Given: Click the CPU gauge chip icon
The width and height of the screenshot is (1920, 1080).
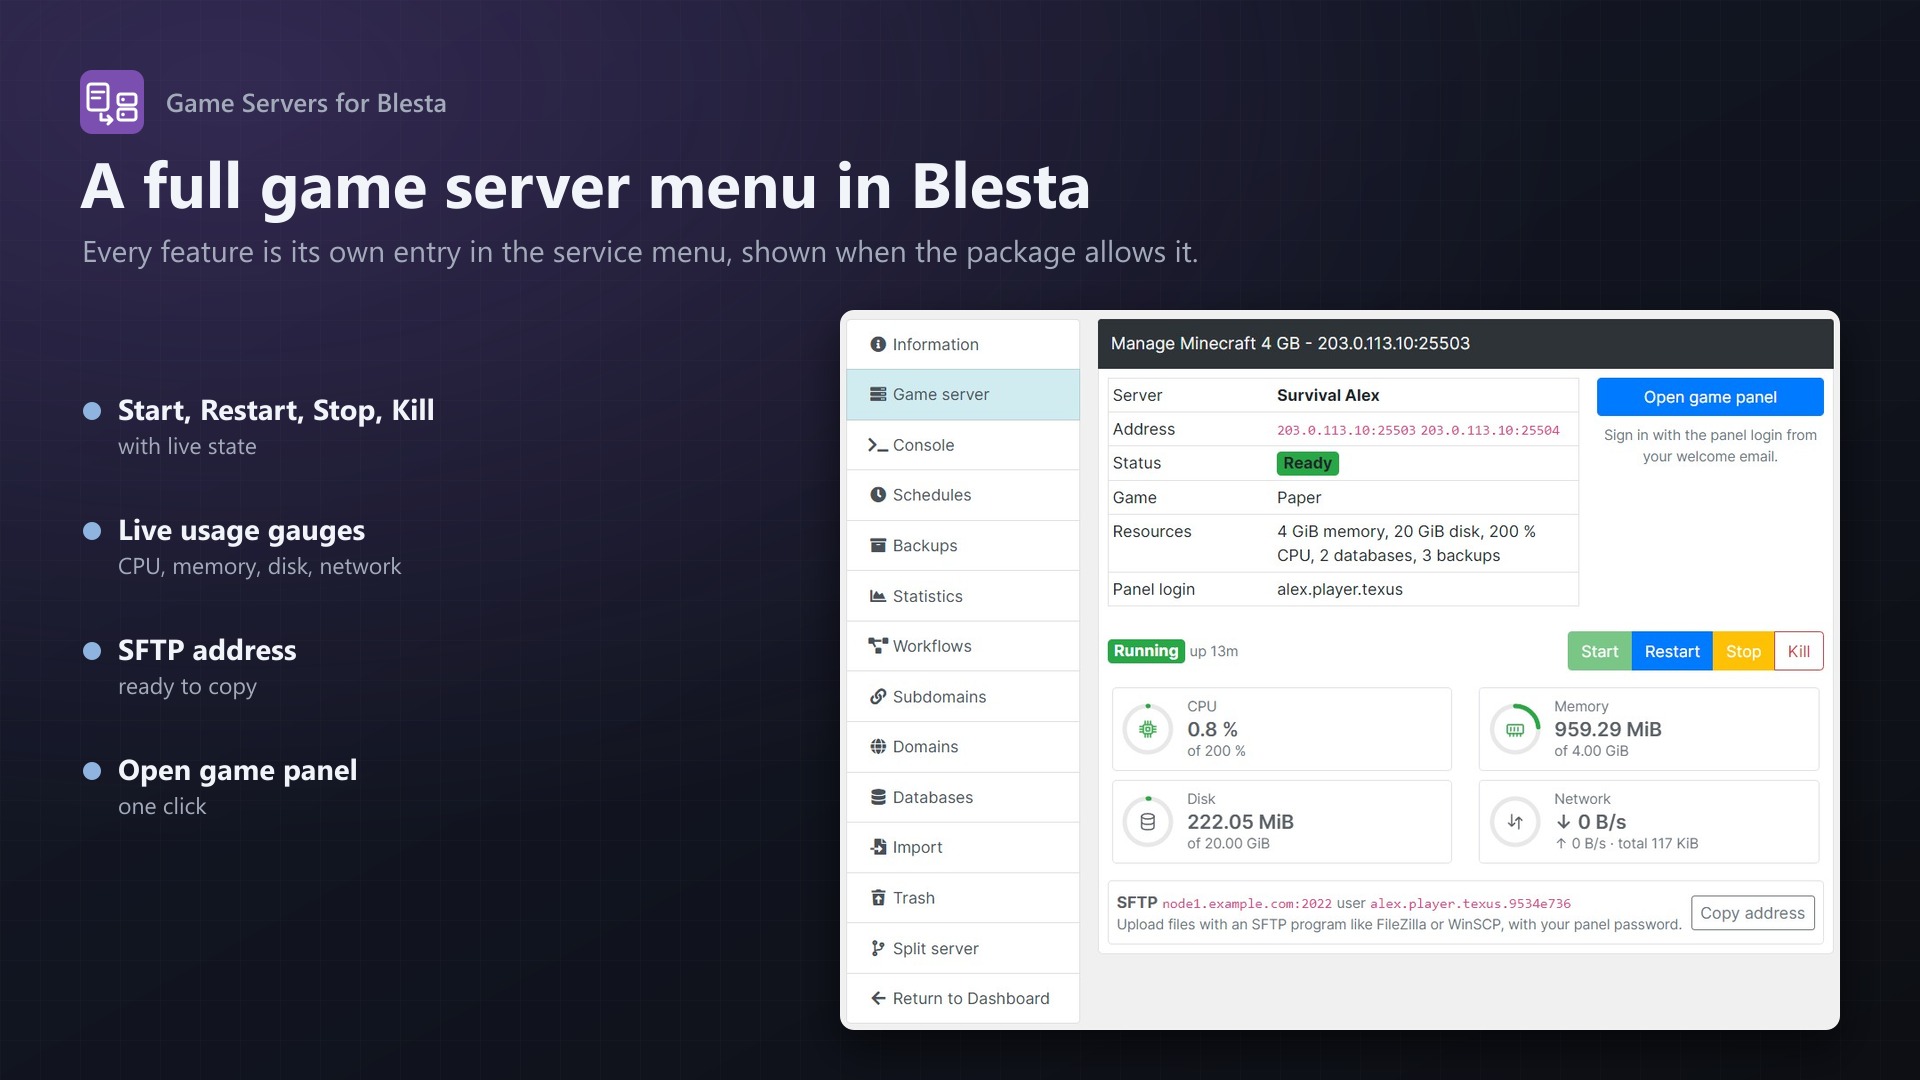Looking at the screenshot, I should click(1148, 729).
